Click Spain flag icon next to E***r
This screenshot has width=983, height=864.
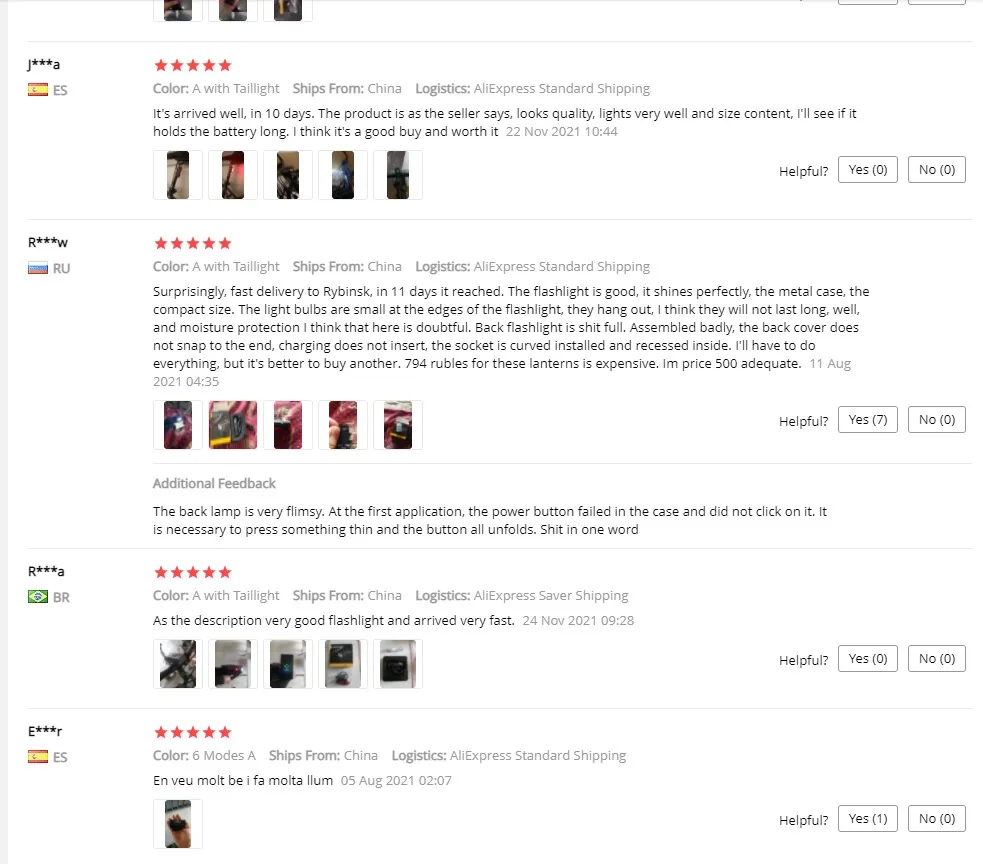[x=38, y=757]
